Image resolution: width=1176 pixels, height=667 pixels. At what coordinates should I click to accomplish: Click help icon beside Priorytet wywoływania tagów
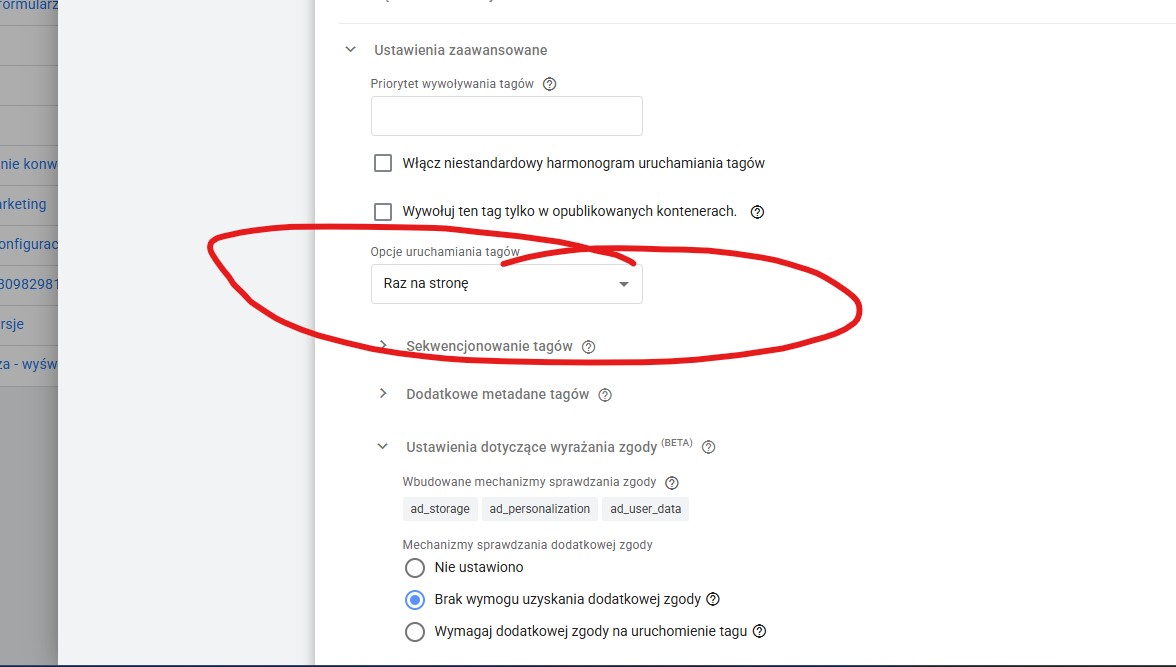[x=549, y=84]
